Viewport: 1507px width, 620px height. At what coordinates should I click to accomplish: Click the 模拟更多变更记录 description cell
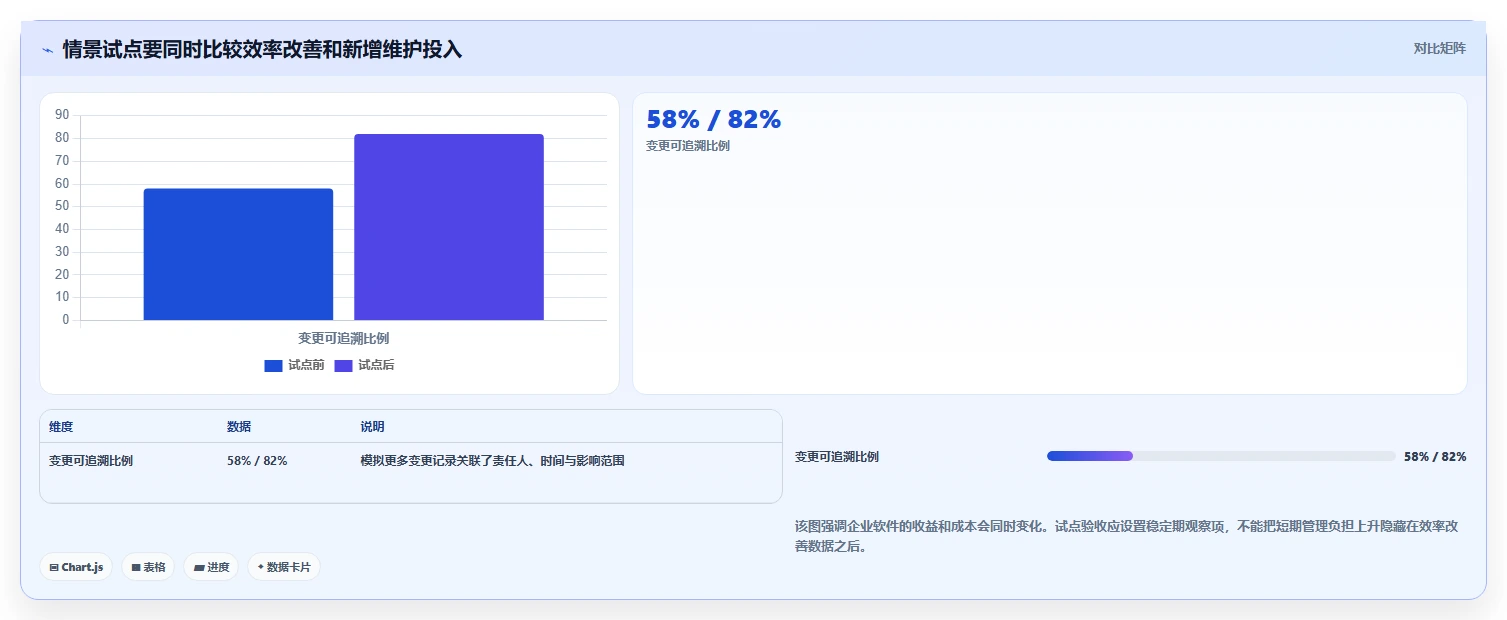point(492,461)
